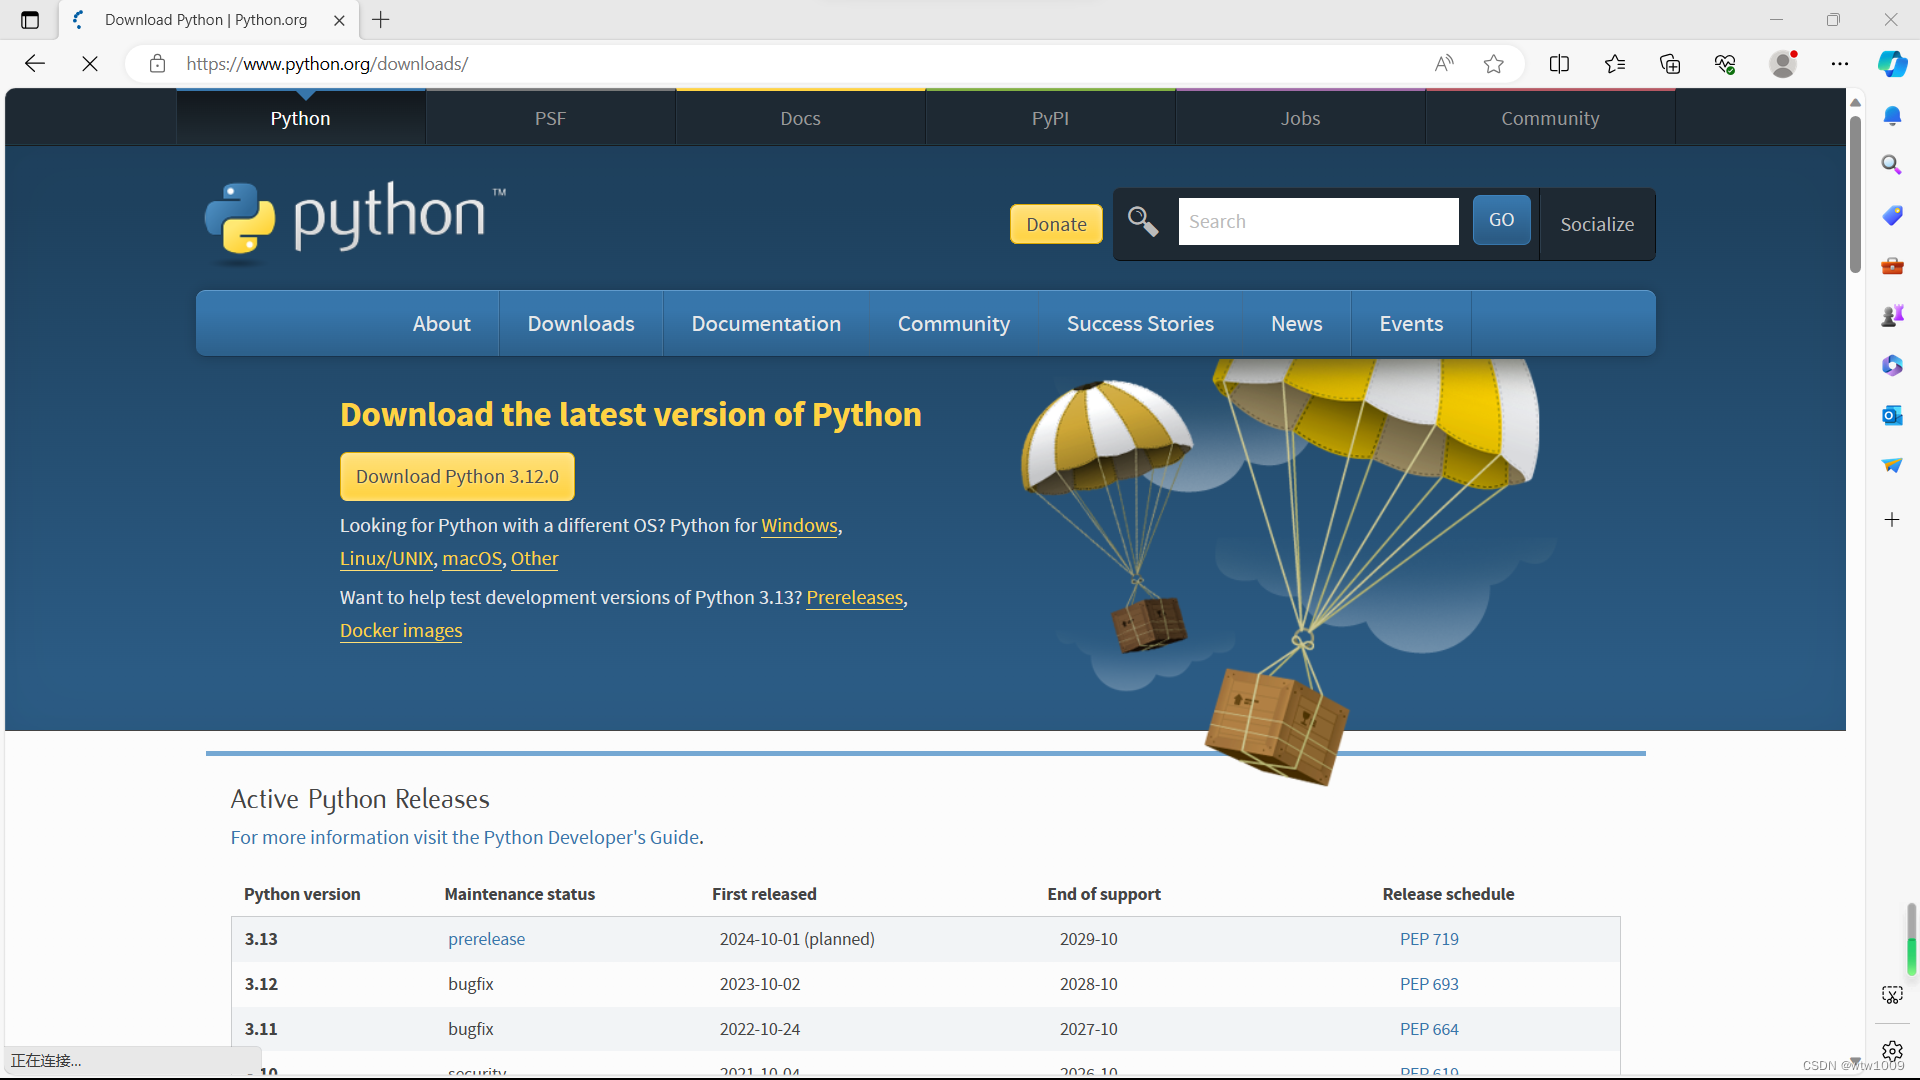
Task: Open Browser essentials heart icon
Action: pos(1725,64)
